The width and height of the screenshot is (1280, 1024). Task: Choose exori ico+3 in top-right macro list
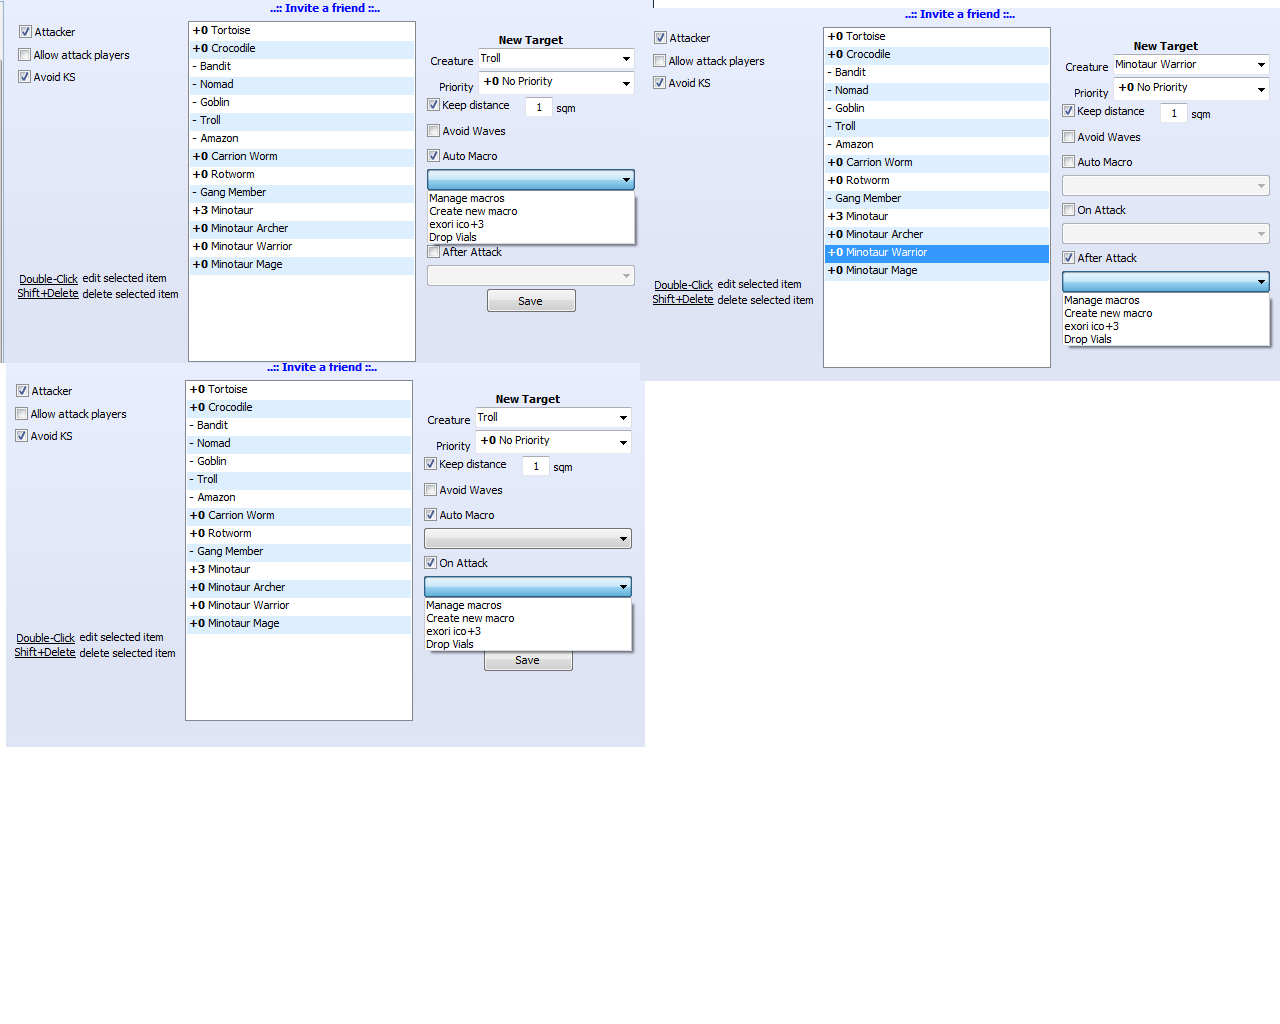[x=1091, y=327]
